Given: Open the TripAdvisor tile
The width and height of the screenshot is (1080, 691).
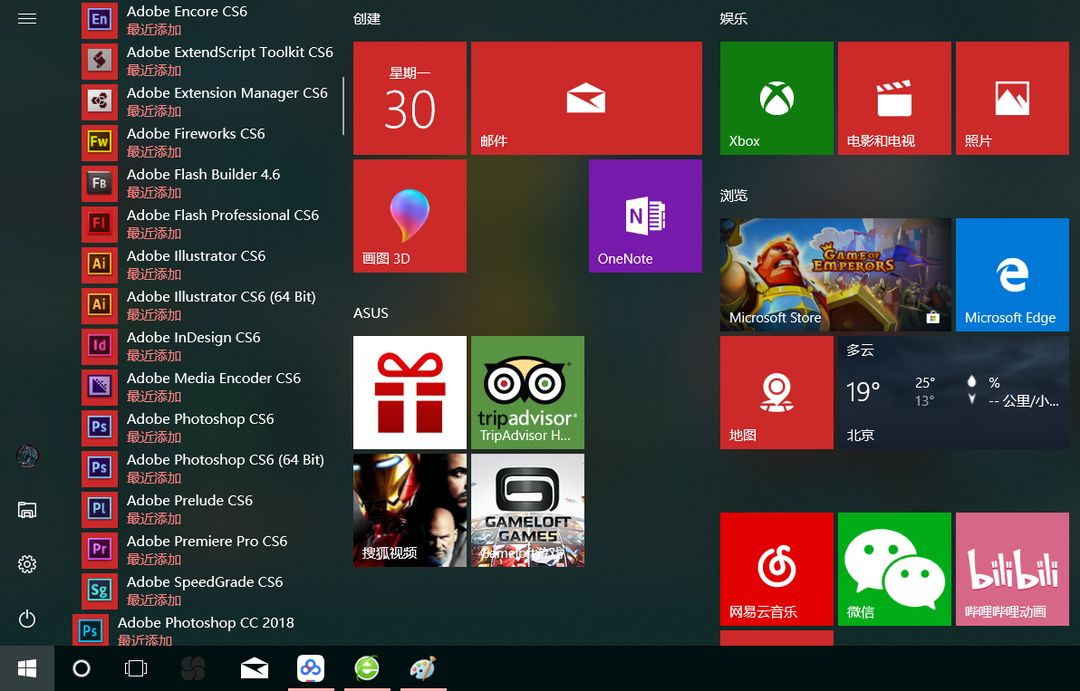Looking at the screenshot, I should (528, 392).
